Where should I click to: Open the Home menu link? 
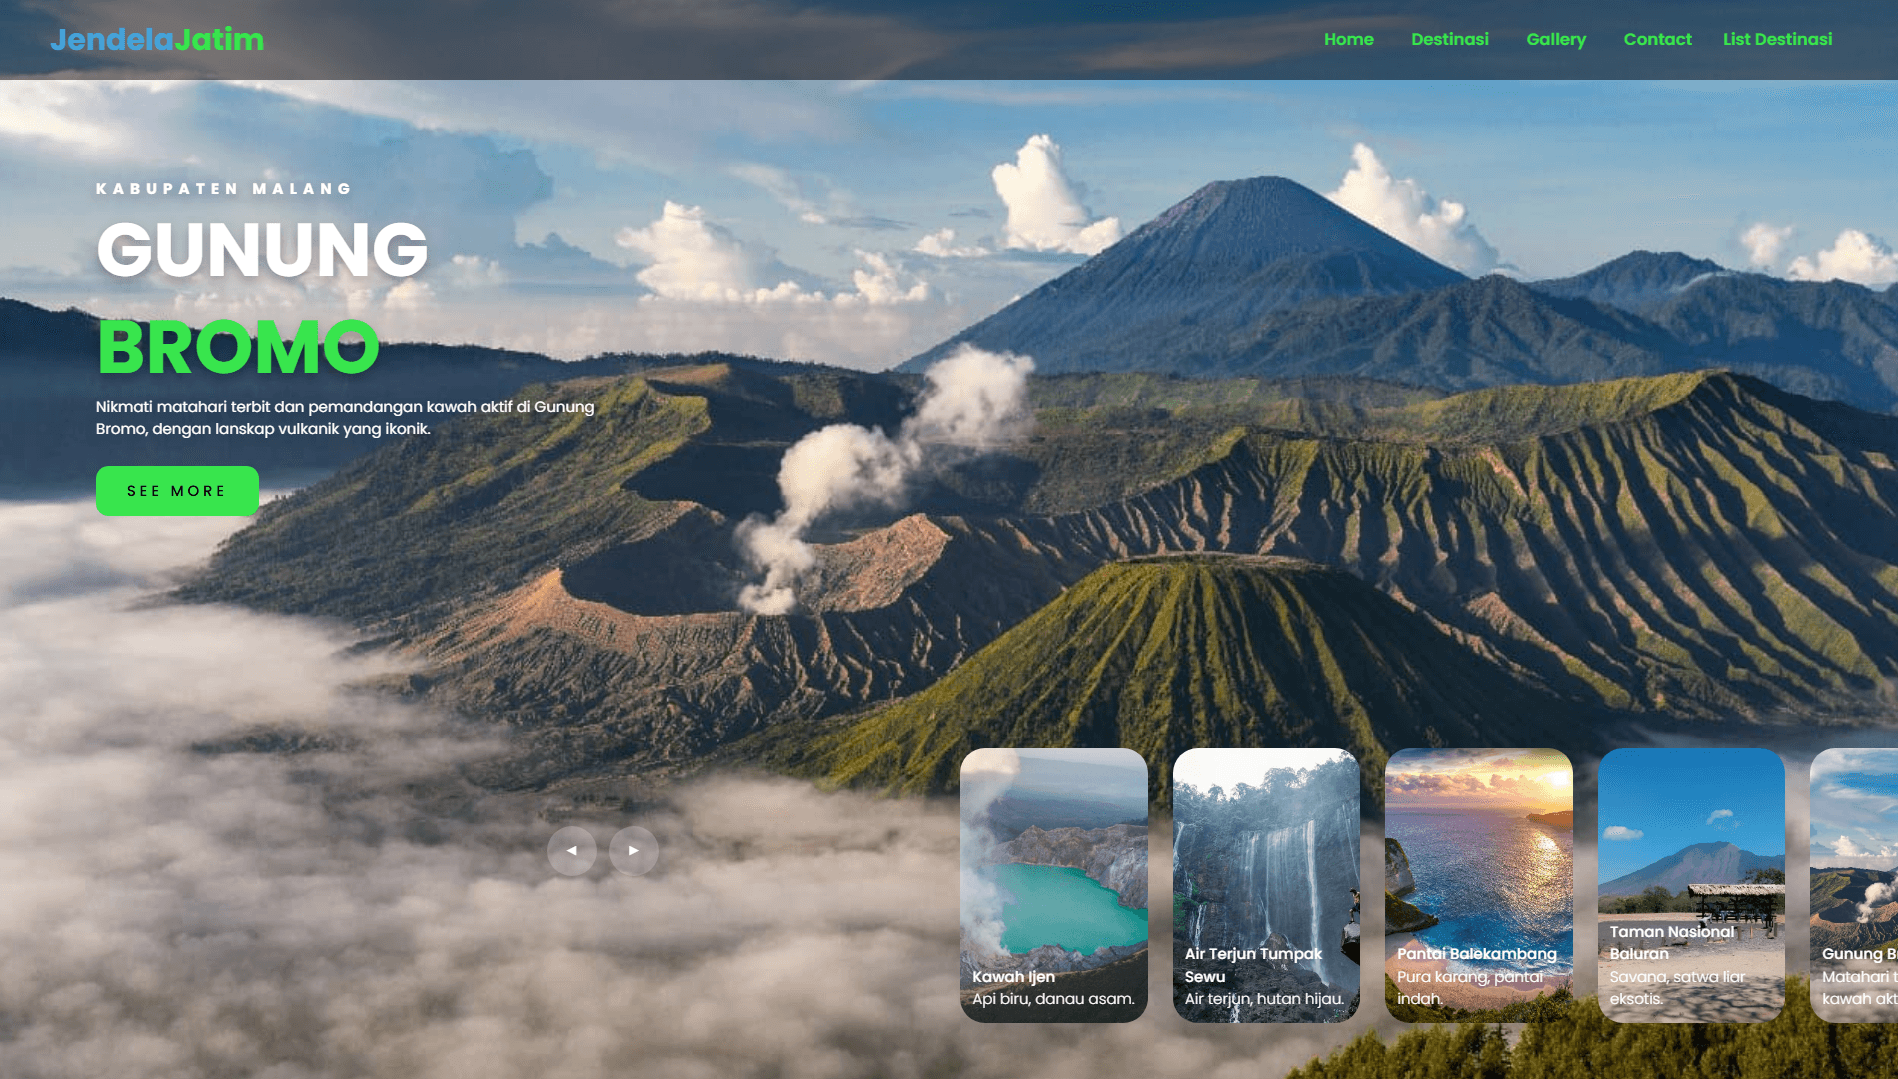tap(1349, 39)
